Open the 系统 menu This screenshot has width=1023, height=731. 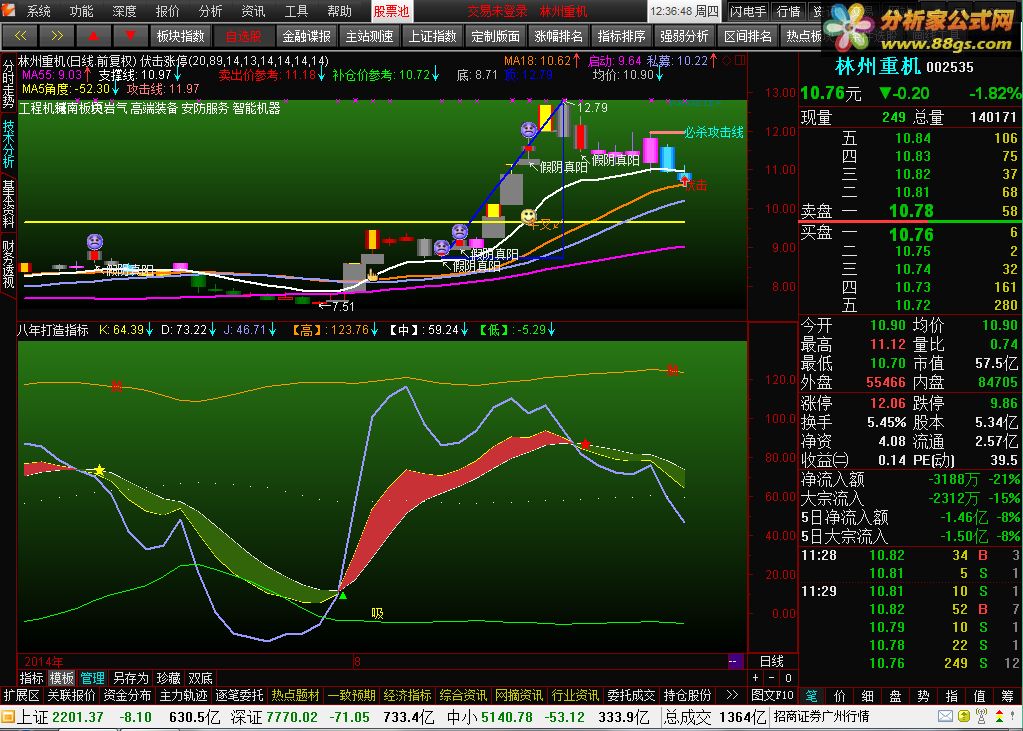click(38, 11)
